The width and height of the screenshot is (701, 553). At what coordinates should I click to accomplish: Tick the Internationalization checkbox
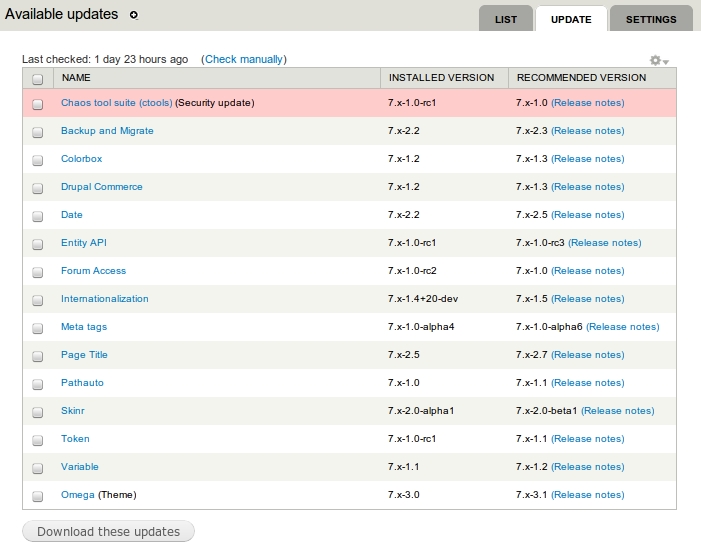pos(38,300)
